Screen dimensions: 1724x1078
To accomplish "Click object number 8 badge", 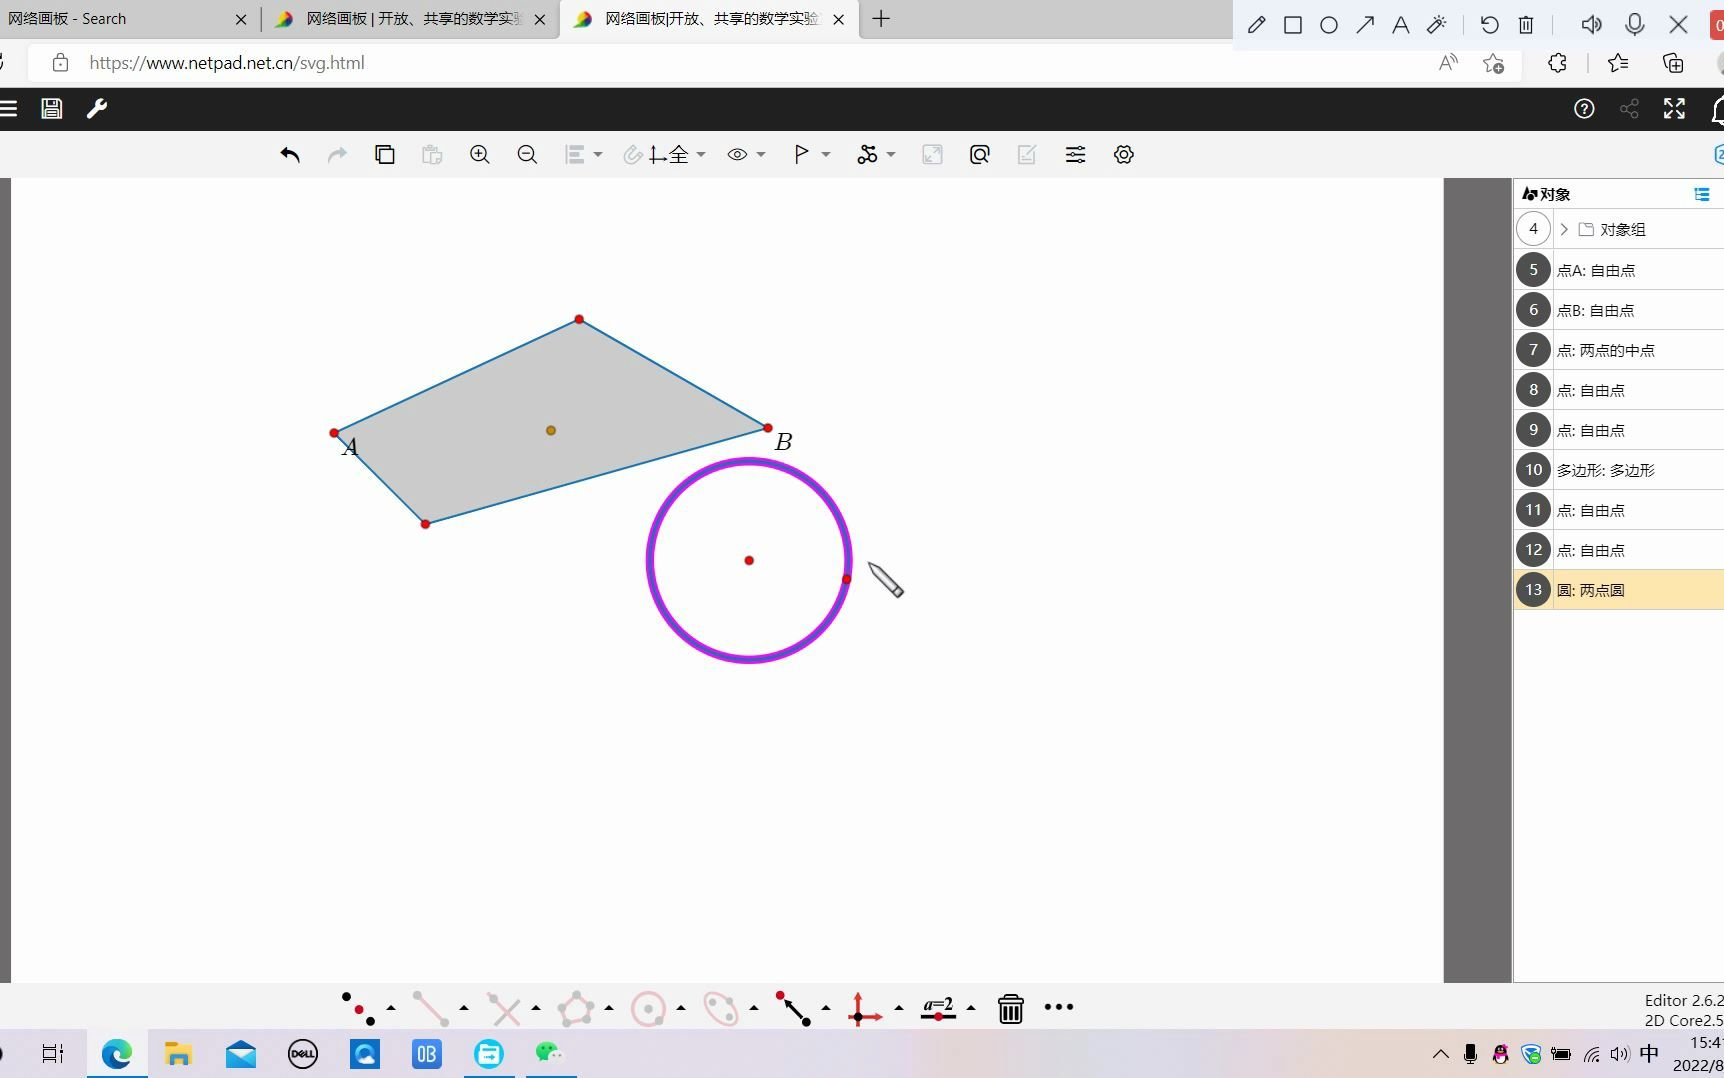I will (x=1533, y=390).
